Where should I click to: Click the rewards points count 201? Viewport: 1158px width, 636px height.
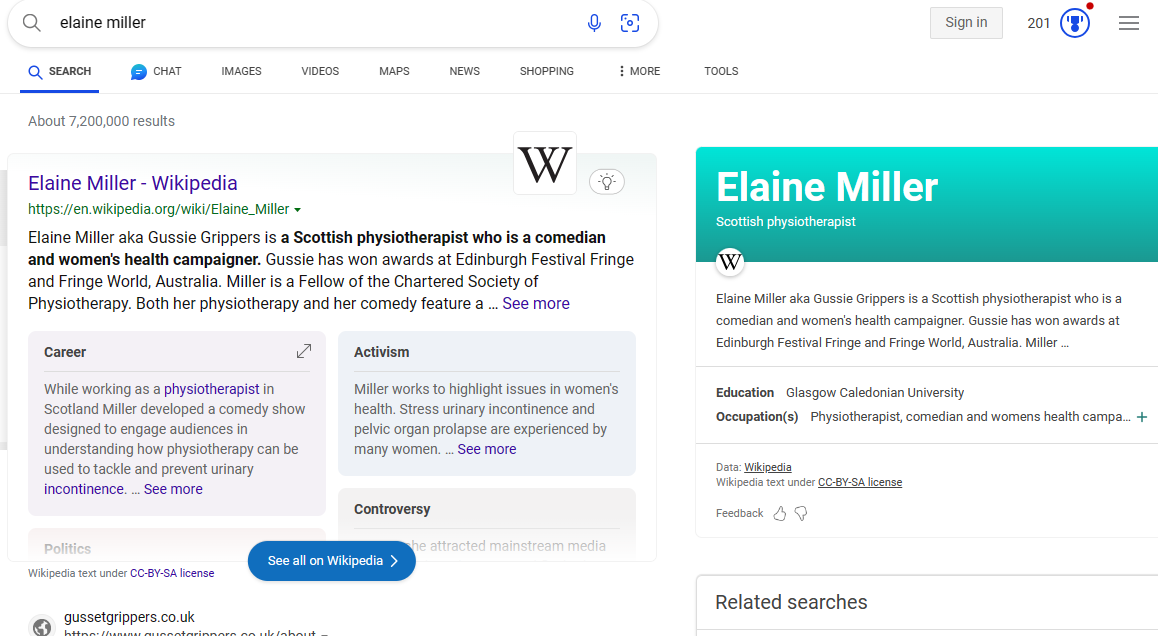[1038, 23]
